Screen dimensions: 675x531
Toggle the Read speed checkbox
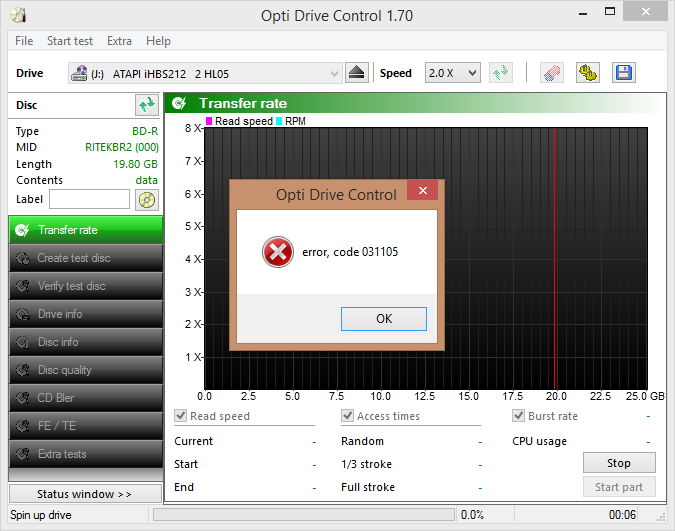point(180,416)
